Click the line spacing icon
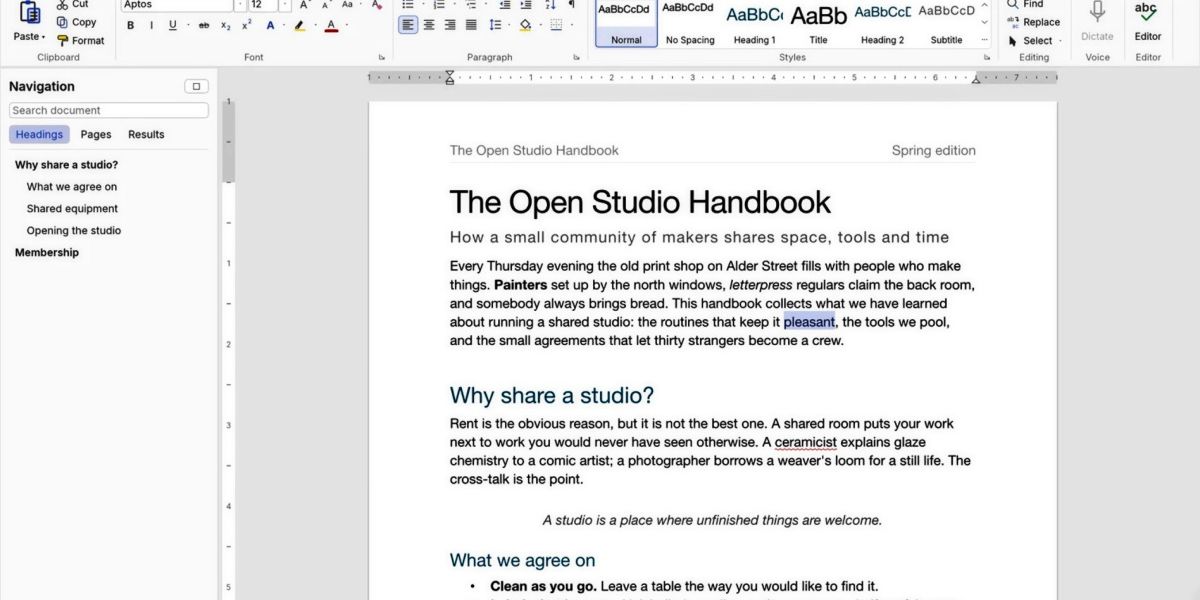 (496, 25)
